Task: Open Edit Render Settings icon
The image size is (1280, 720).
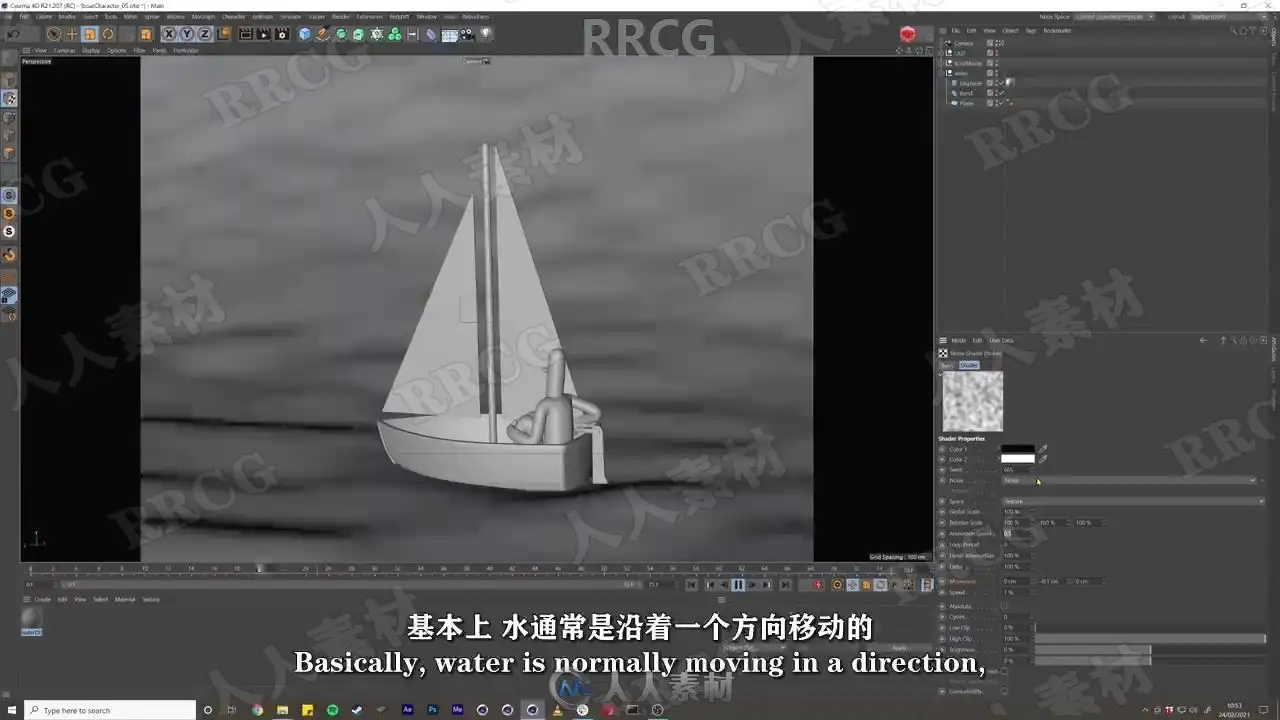Action: (x=282, y=34)
